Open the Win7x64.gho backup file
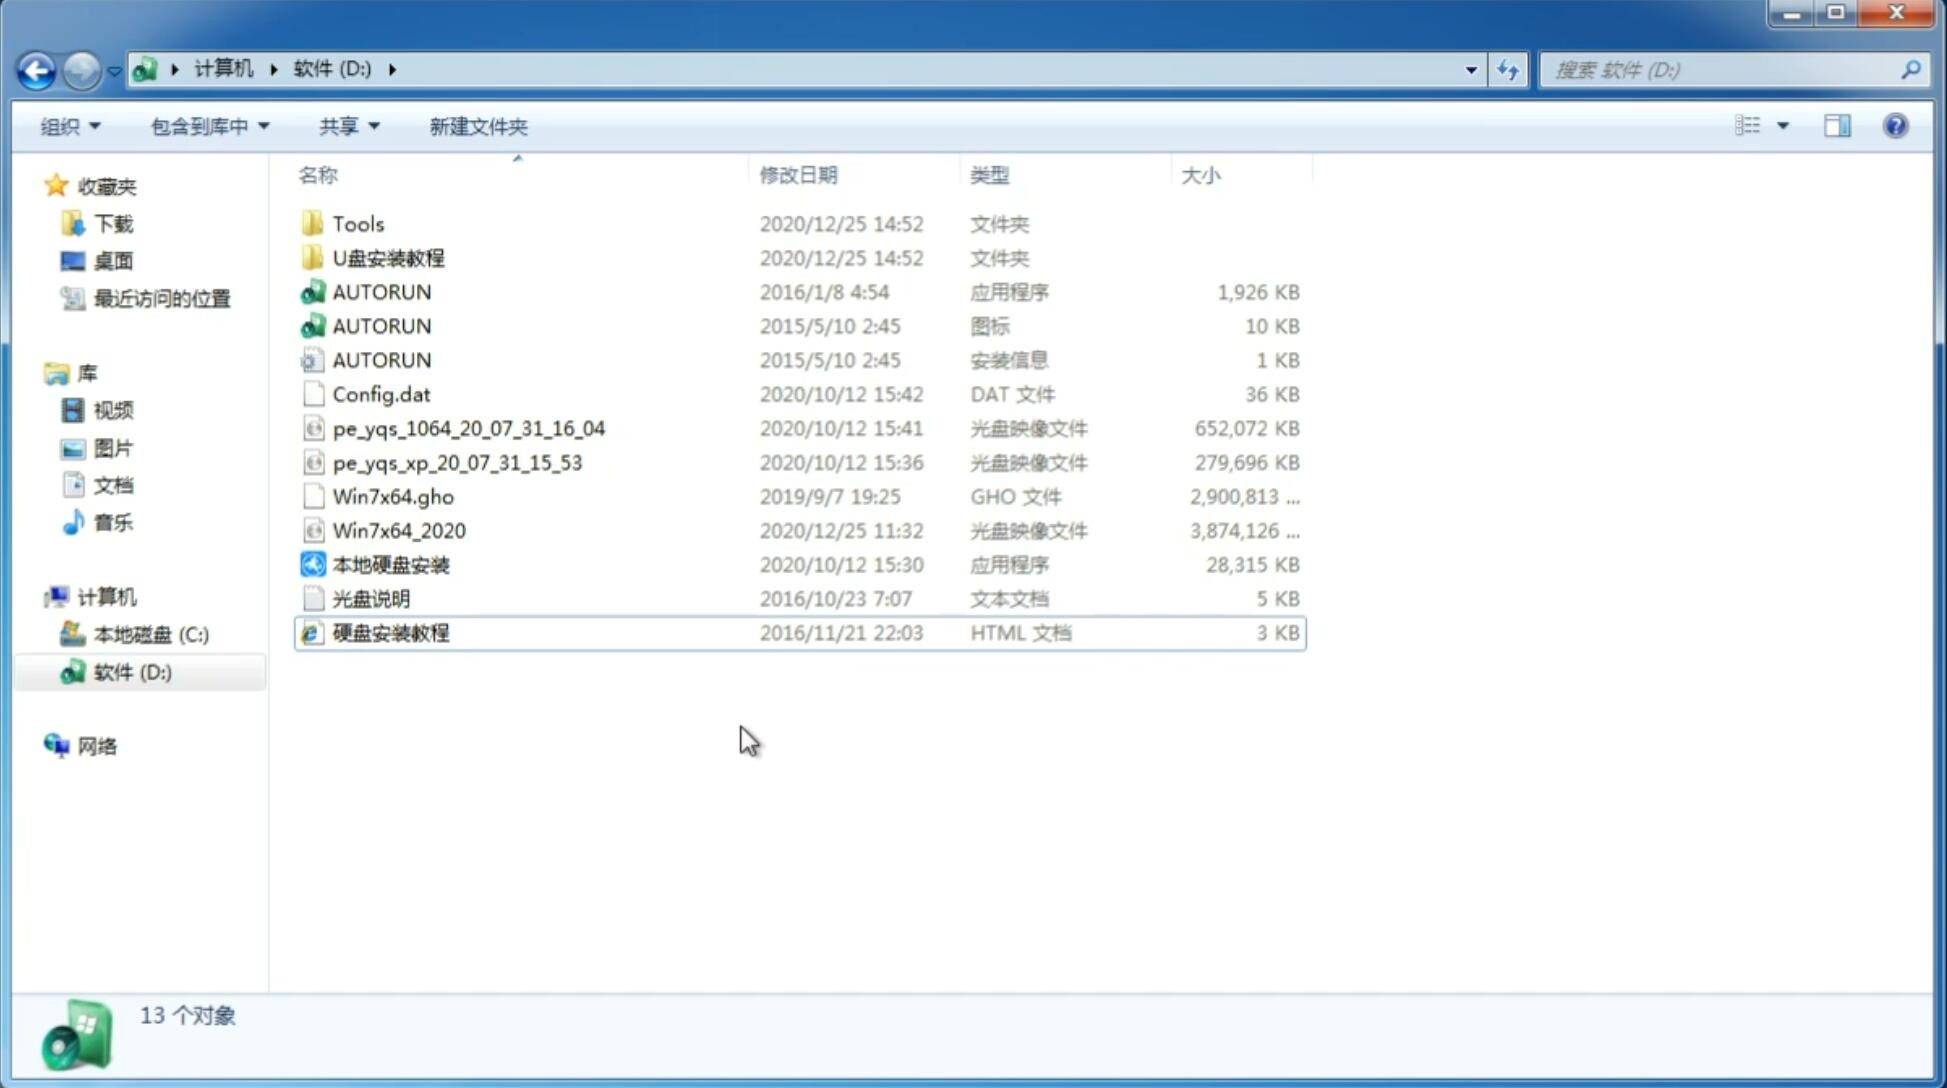Image resolution: width=1947 pixels, height=1088 pixels. (394, 496)
